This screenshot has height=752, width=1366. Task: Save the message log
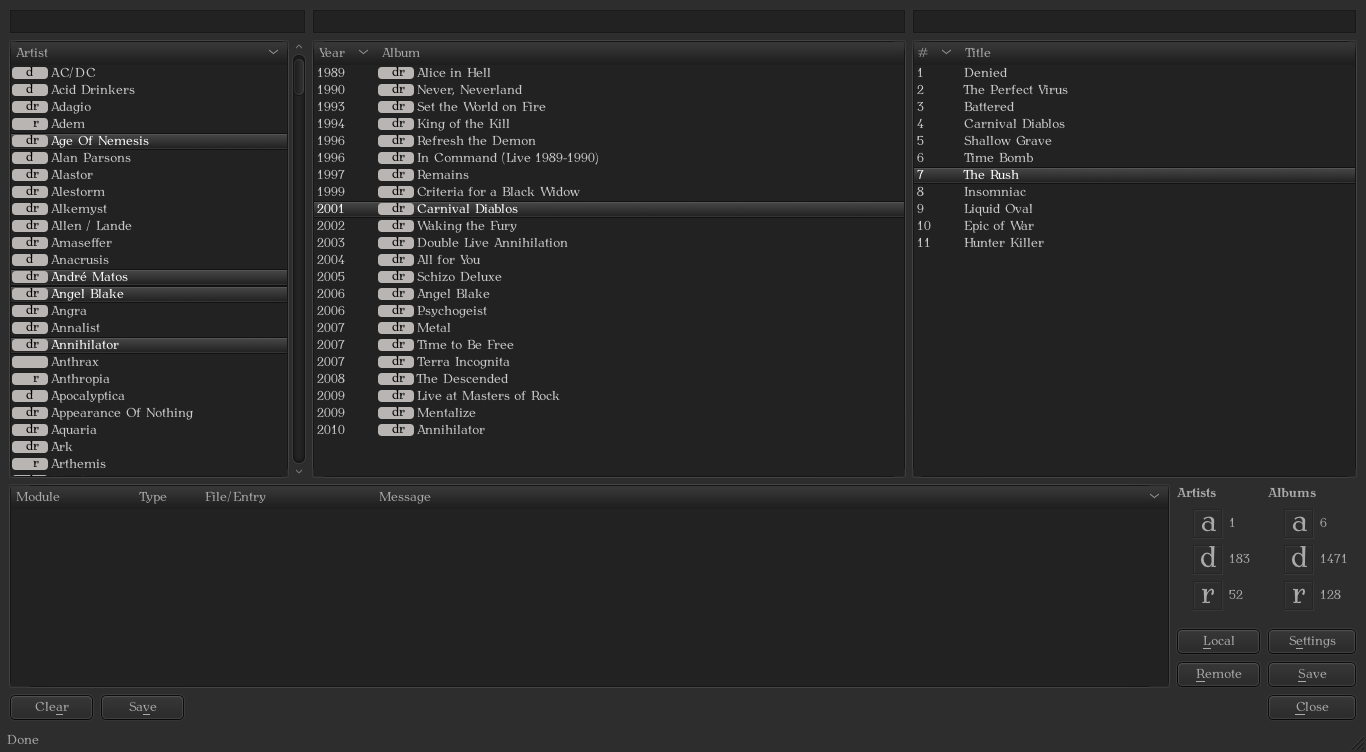(x=143, y=707)
